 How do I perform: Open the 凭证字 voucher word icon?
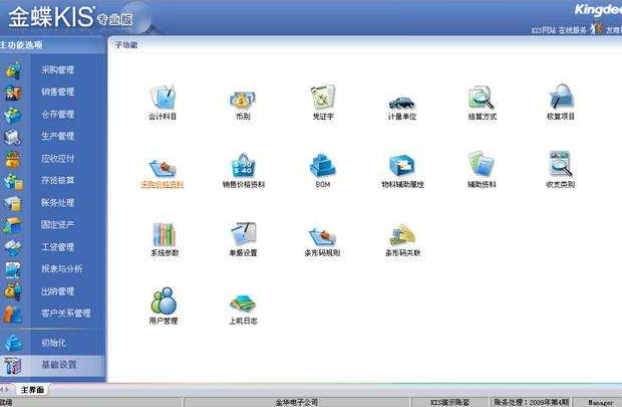(323, 102)
